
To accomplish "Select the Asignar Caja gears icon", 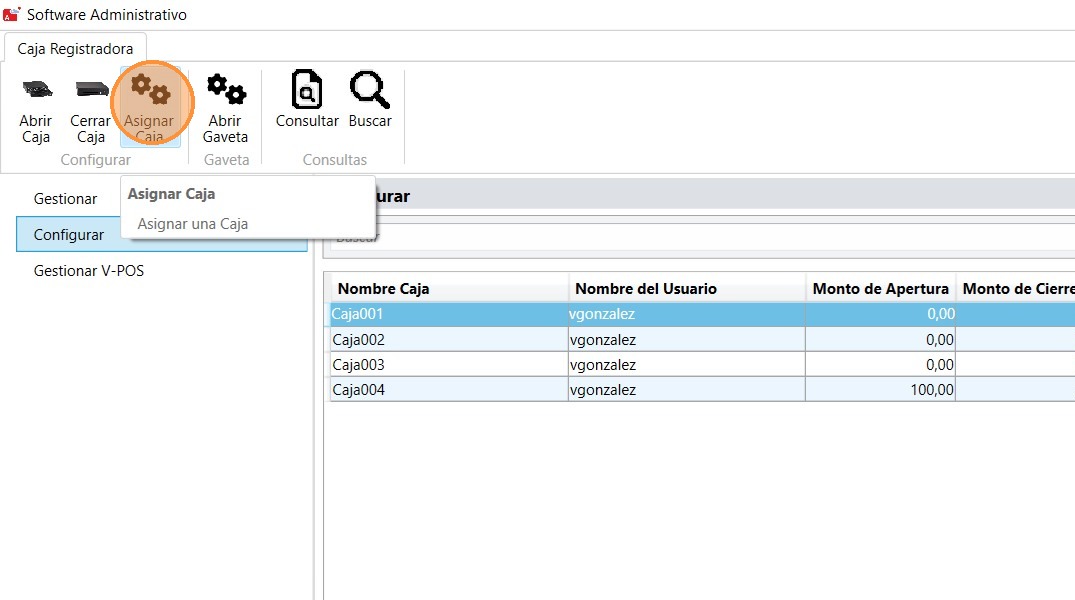I will point(150,91).
